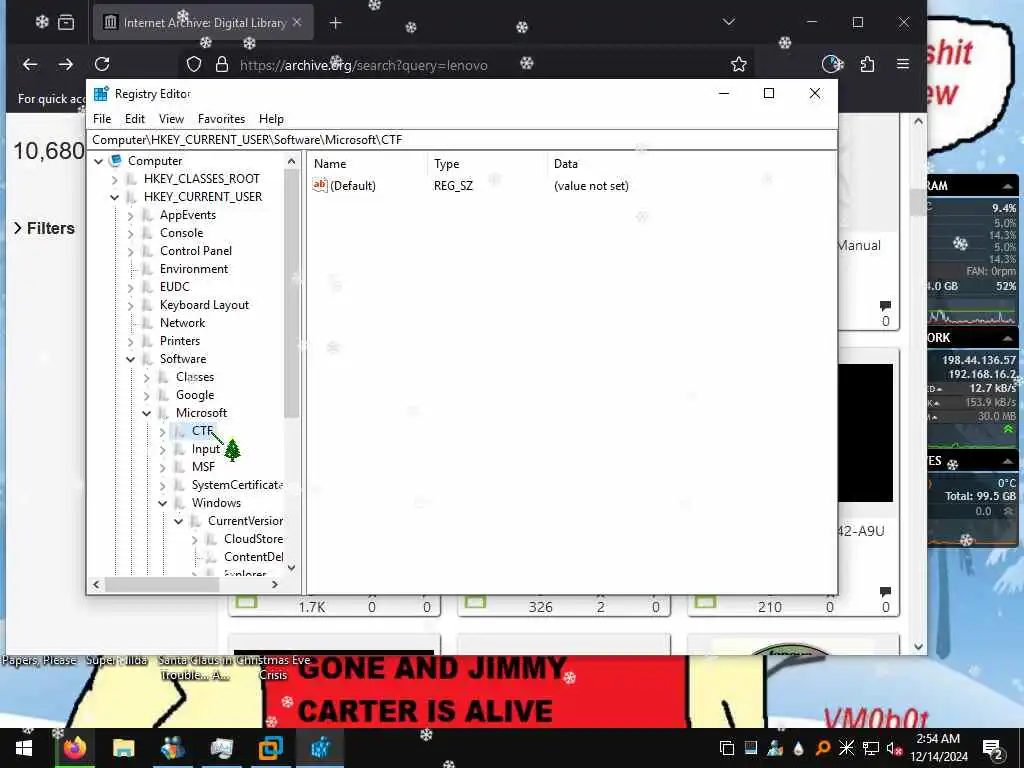
Task: Expand Filters on archive.org page
Action: click(x=44, y=229)
